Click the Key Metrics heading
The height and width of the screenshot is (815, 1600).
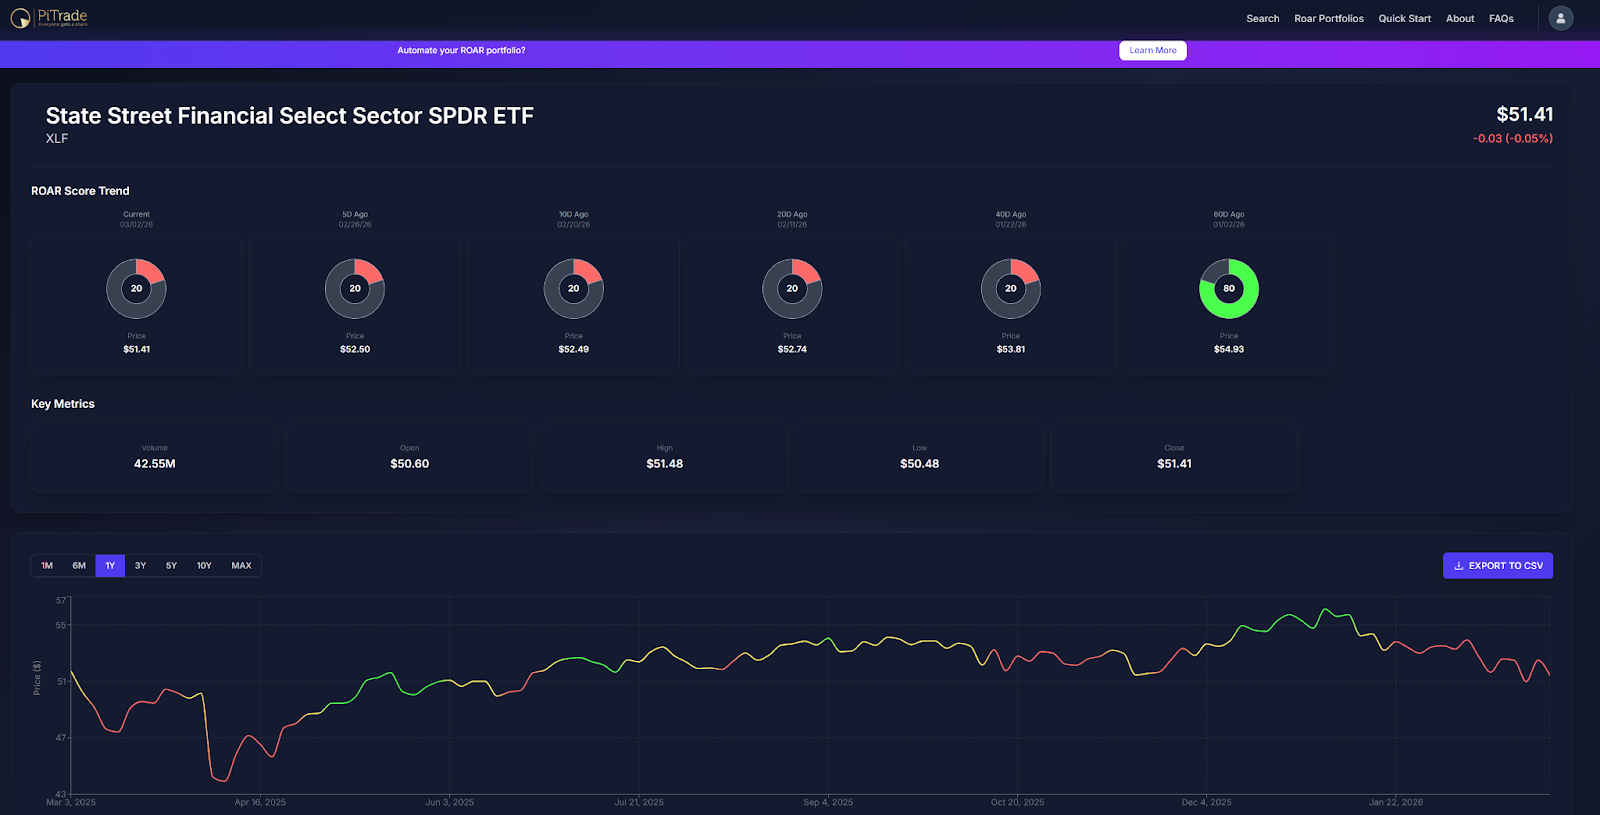(x=63, y=404)
